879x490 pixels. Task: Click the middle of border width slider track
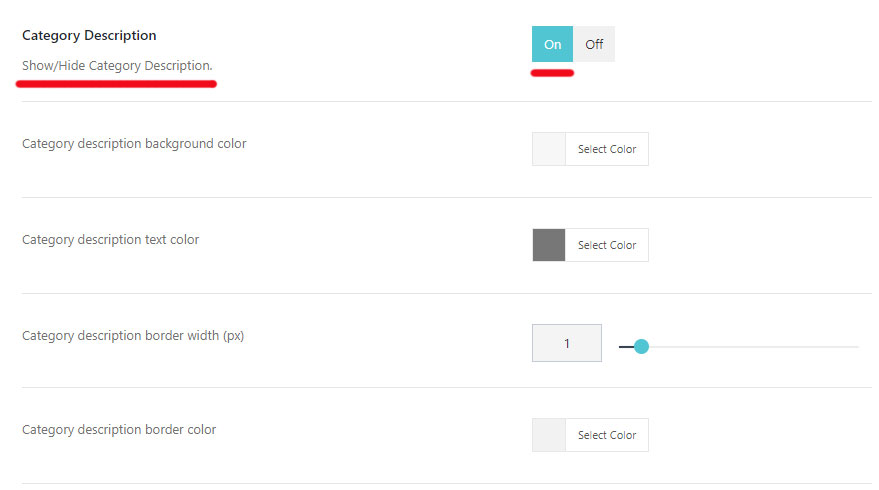click(x=739, y=347)
